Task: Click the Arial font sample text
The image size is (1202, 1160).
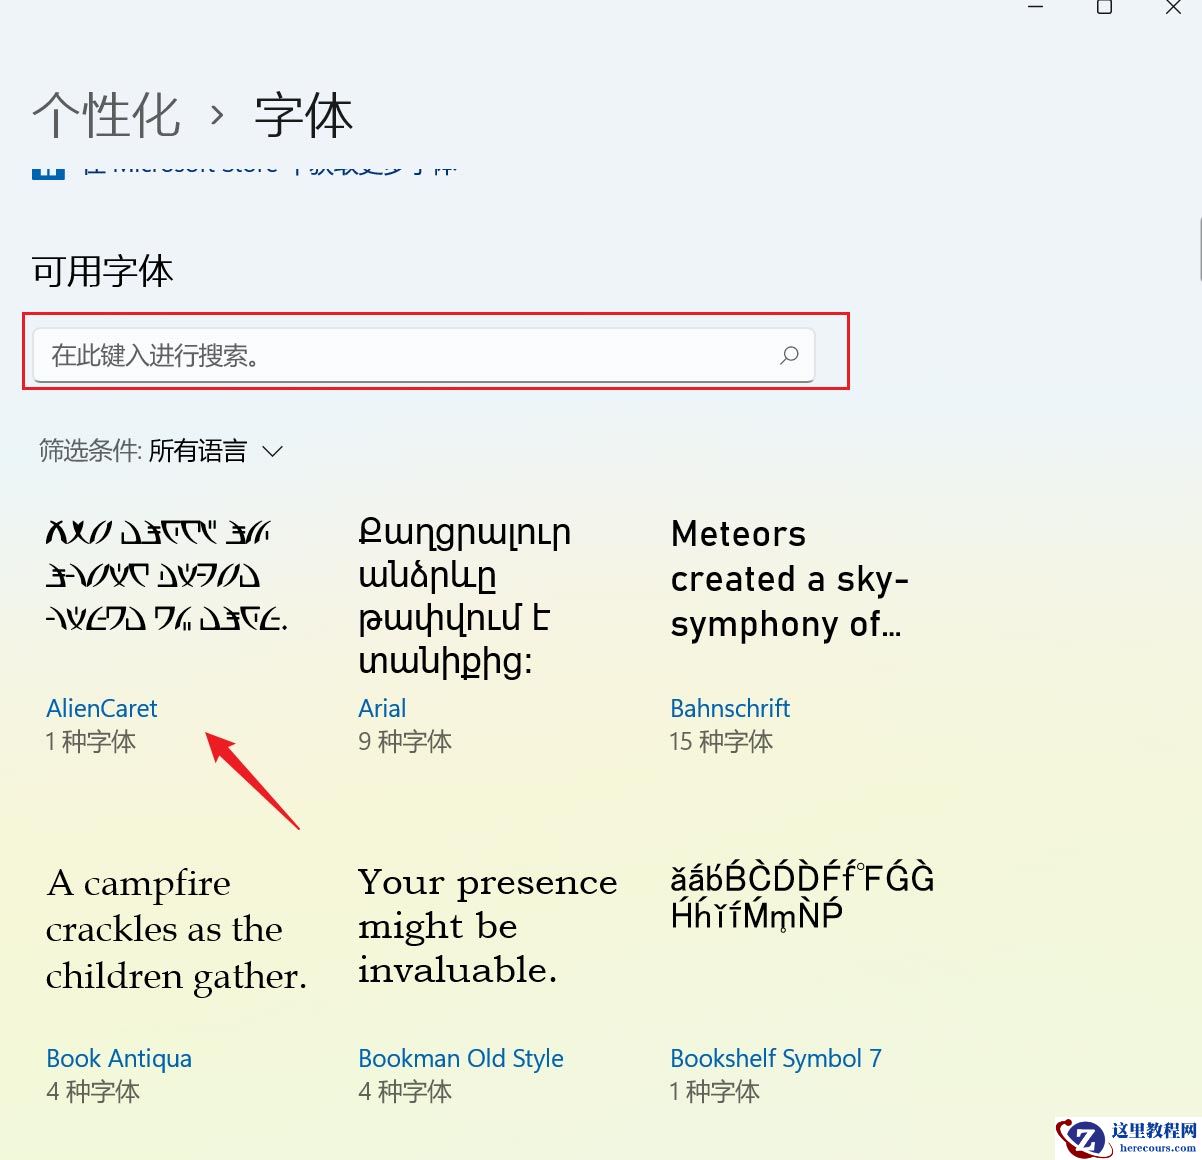Action: point(463,595)
